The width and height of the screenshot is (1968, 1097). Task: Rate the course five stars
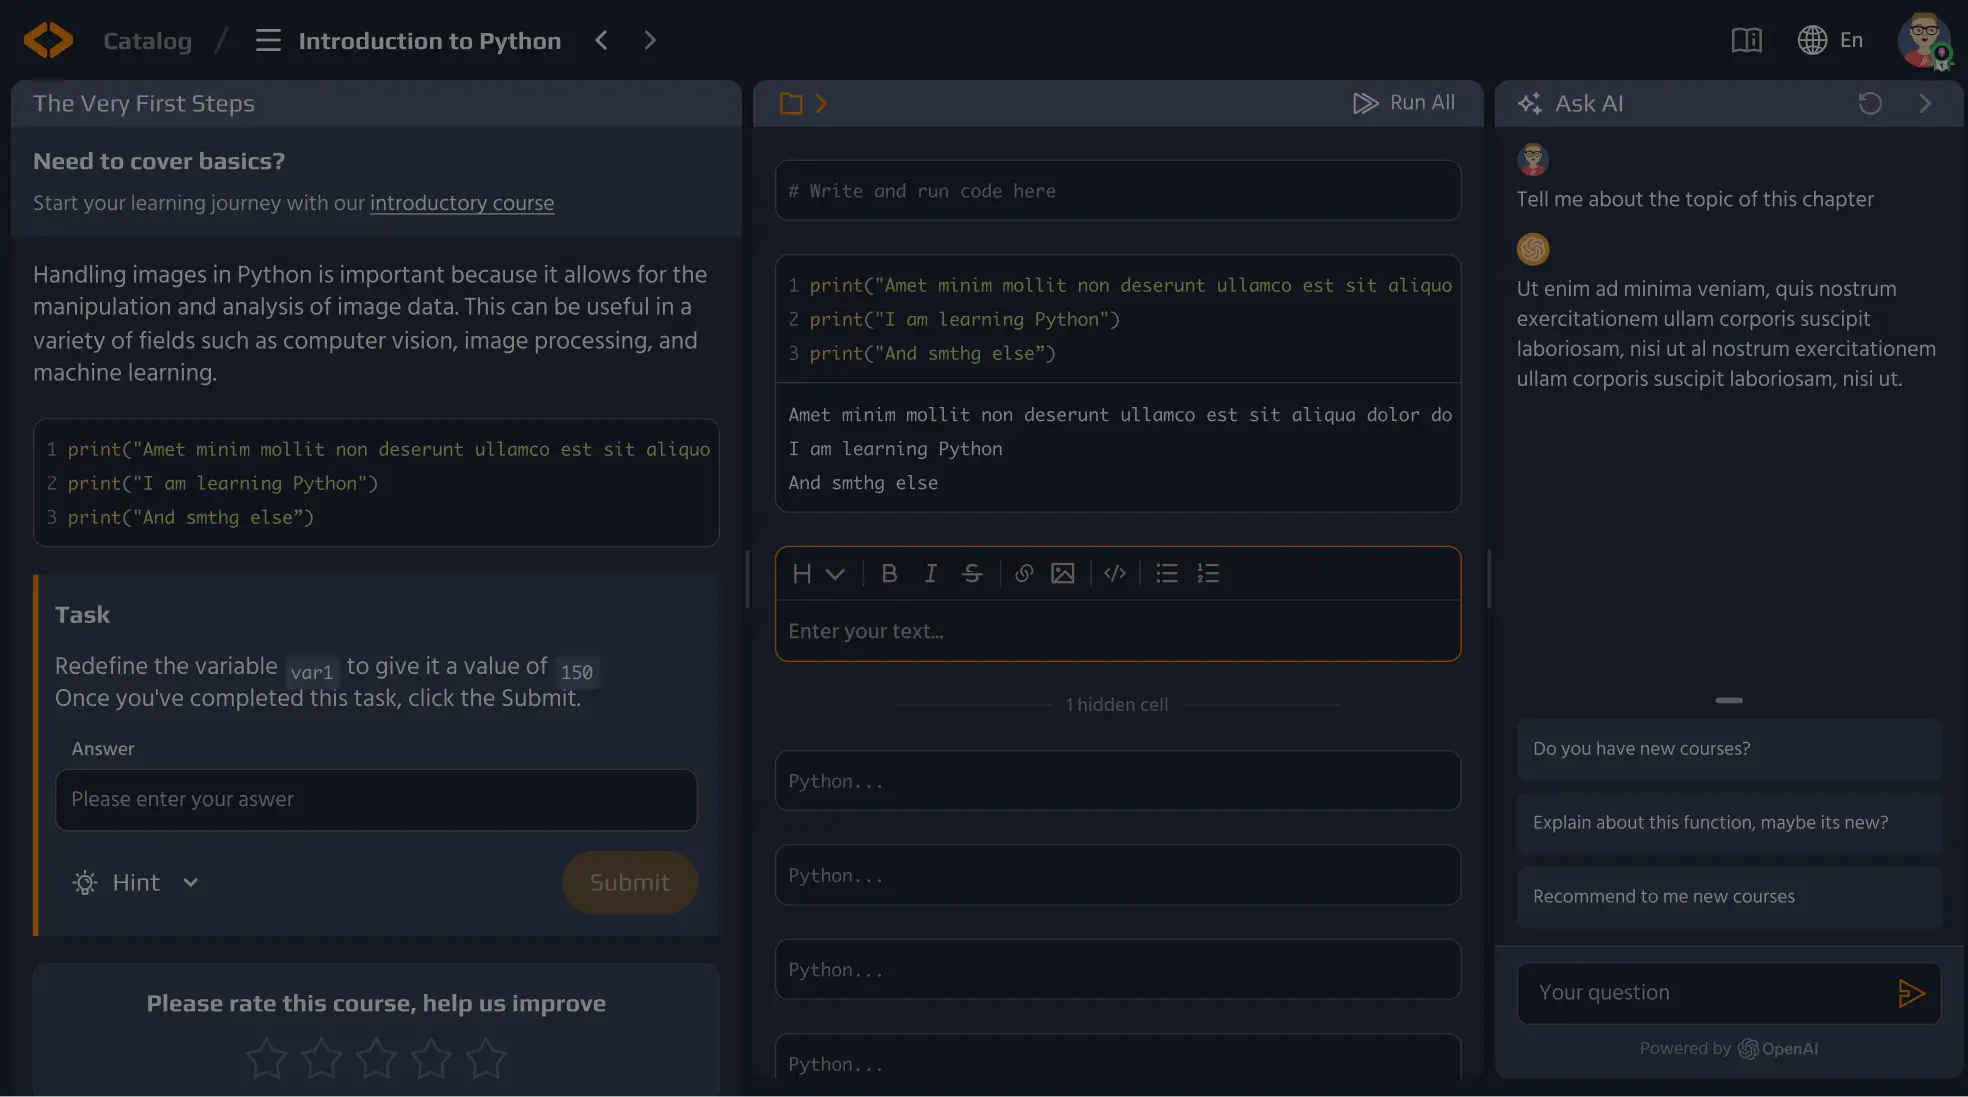[x=486, y=1058]
